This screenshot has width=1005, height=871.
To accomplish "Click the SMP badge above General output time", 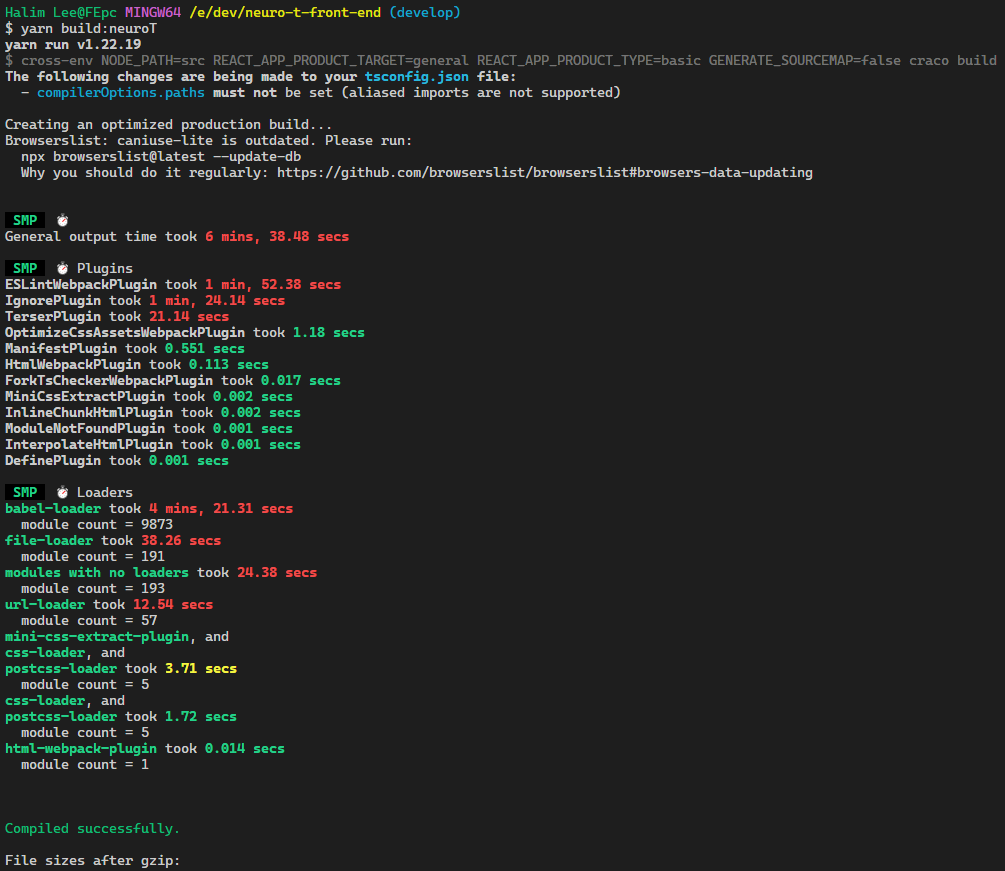I will [x=25, y=220].
